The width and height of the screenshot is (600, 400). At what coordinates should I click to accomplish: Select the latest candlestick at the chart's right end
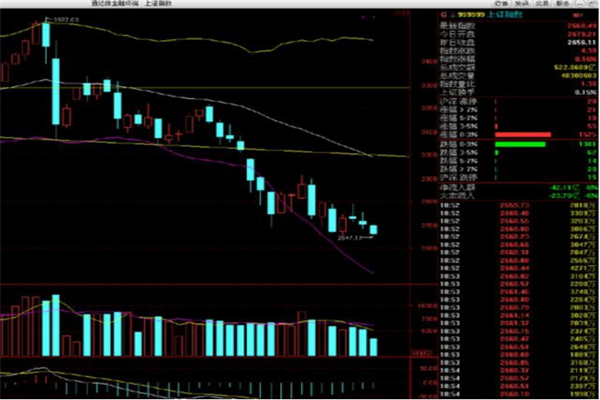(374, 230)
